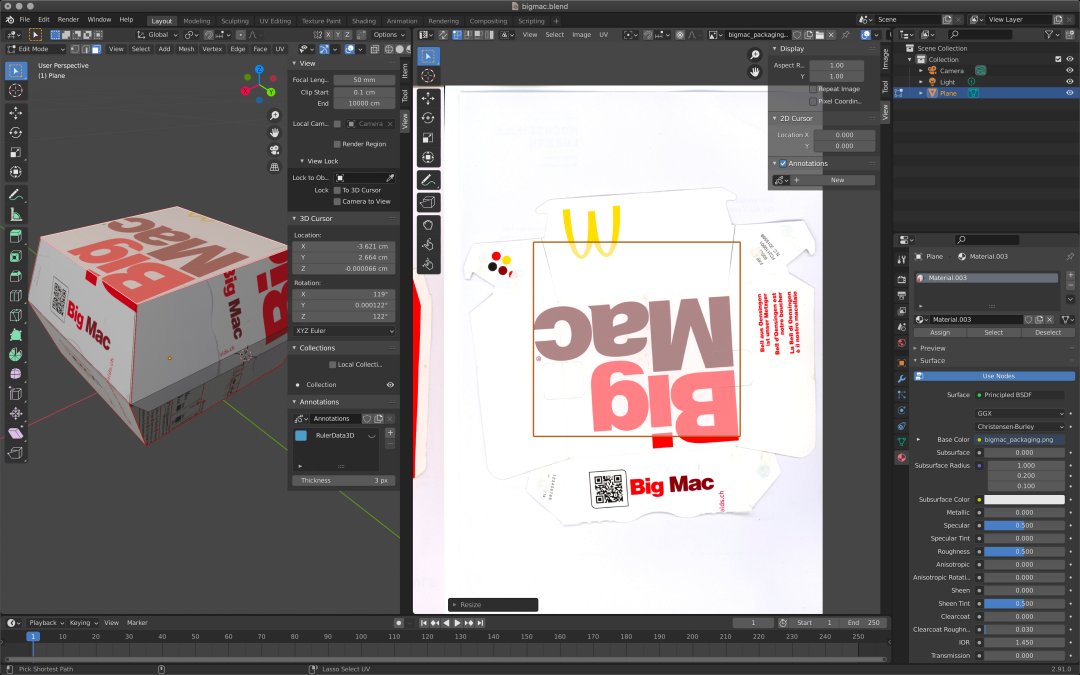This screenshot has height=675, width=1080.
Task: Enable Lock To 3D Cursor checkbox
Action: point(337,190)
